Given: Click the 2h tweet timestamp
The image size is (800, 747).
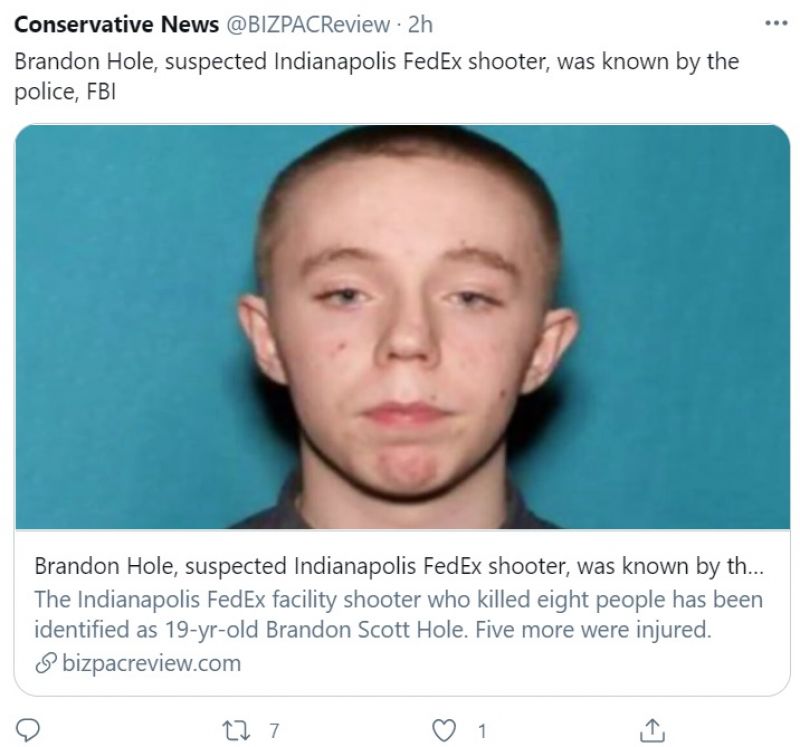Looking at the screenshot, I should [x=420, y=24].
